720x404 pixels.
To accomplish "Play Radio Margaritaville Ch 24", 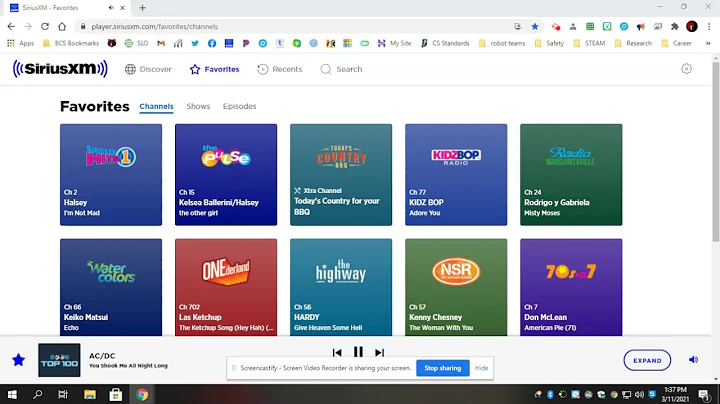I will click(x=571, y=174).
